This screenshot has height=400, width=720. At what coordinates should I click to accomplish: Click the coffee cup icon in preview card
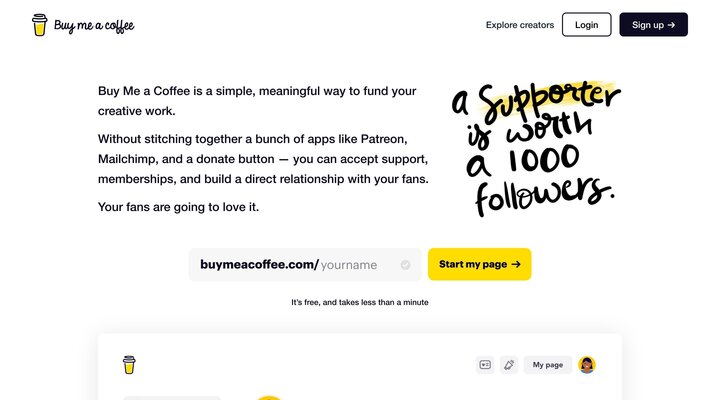tap(129, 365)
